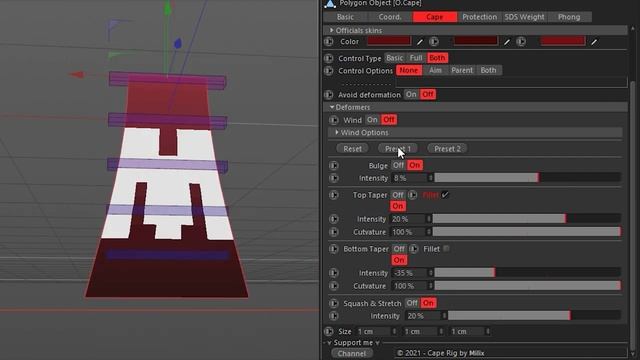
Task: Click the Reset button
Action: 352,149
